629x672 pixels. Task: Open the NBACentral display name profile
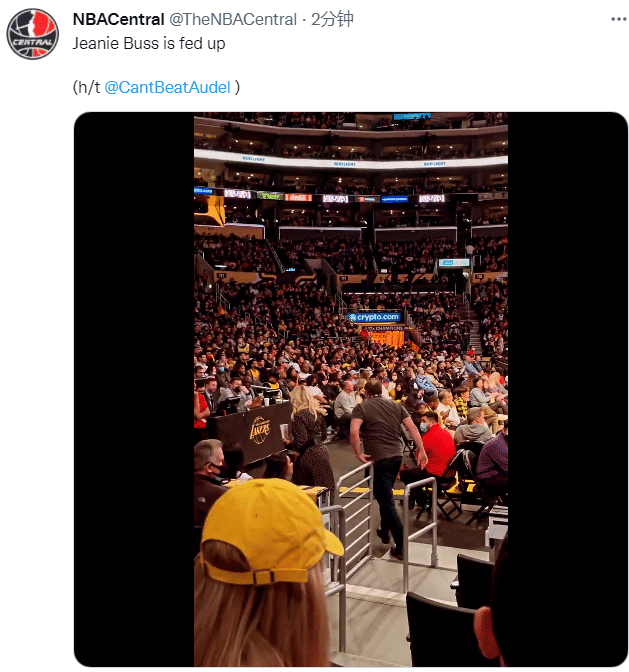coord(118,20)
